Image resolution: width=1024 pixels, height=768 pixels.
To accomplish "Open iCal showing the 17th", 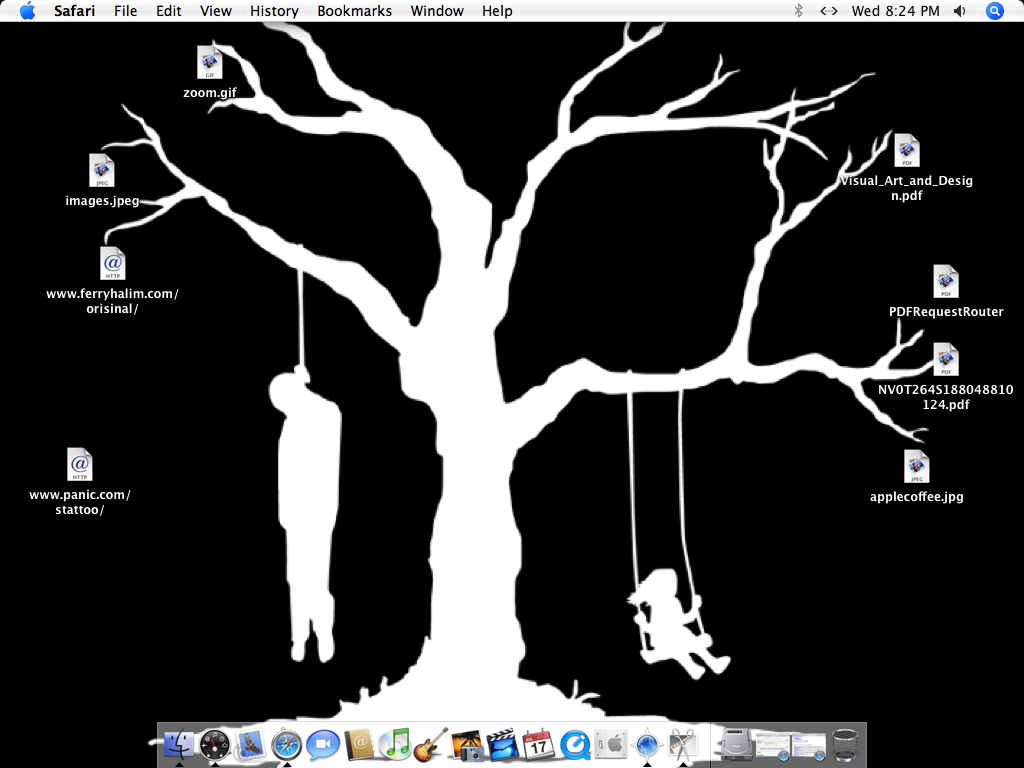I will click(537, 745).
